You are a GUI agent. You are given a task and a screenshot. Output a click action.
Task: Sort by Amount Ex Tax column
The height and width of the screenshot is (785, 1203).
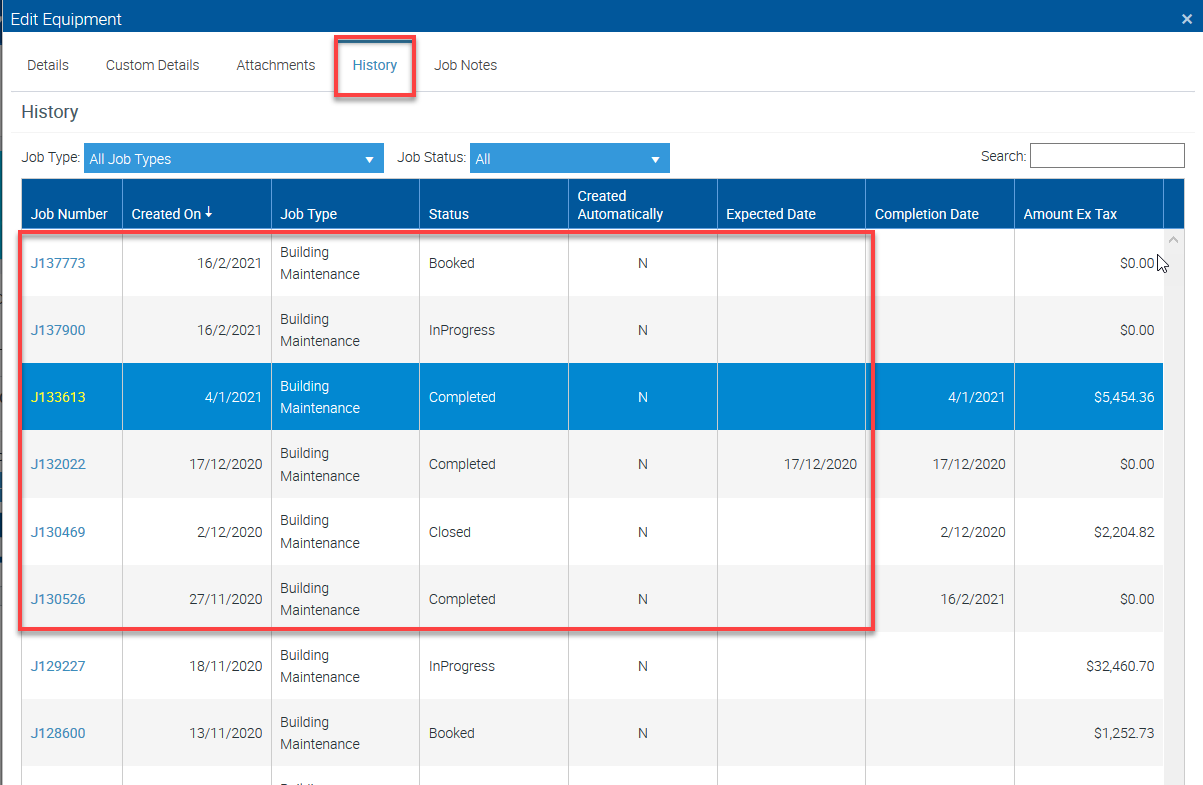pos(1070,214)
